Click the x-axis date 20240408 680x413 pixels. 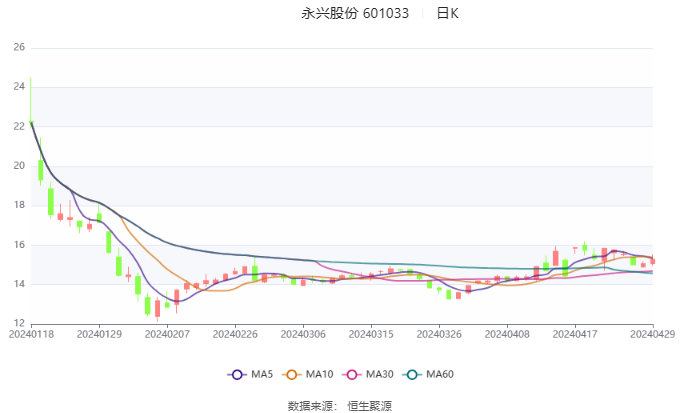tap(507, 334)
